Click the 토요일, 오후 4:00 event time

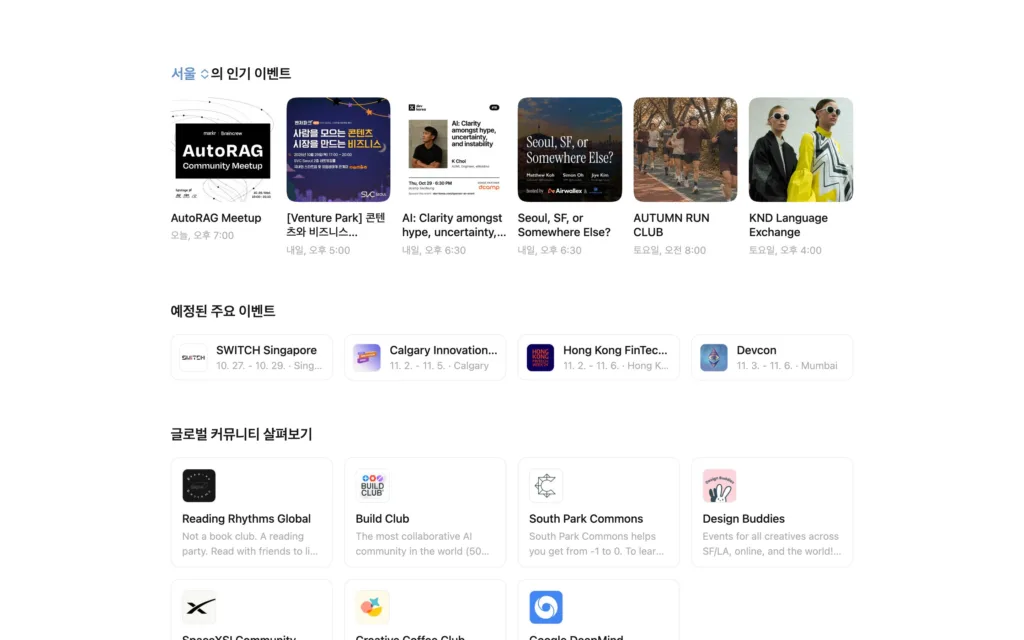tap(785, 250)
